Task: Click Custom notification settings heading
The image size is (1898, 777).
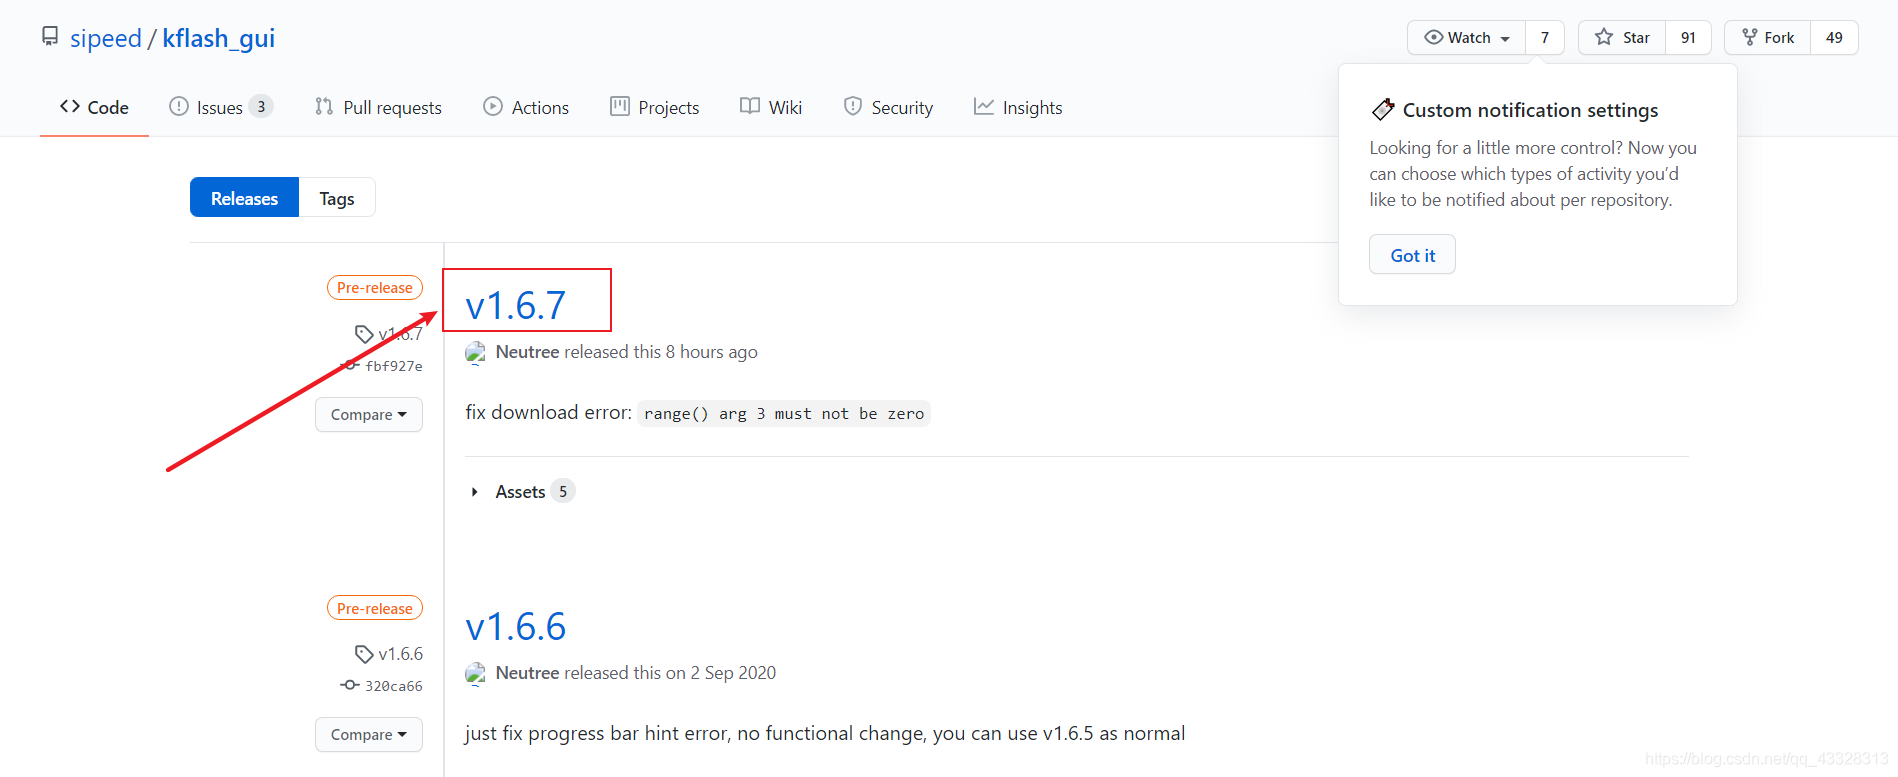Action: [x=1530, y=110]
